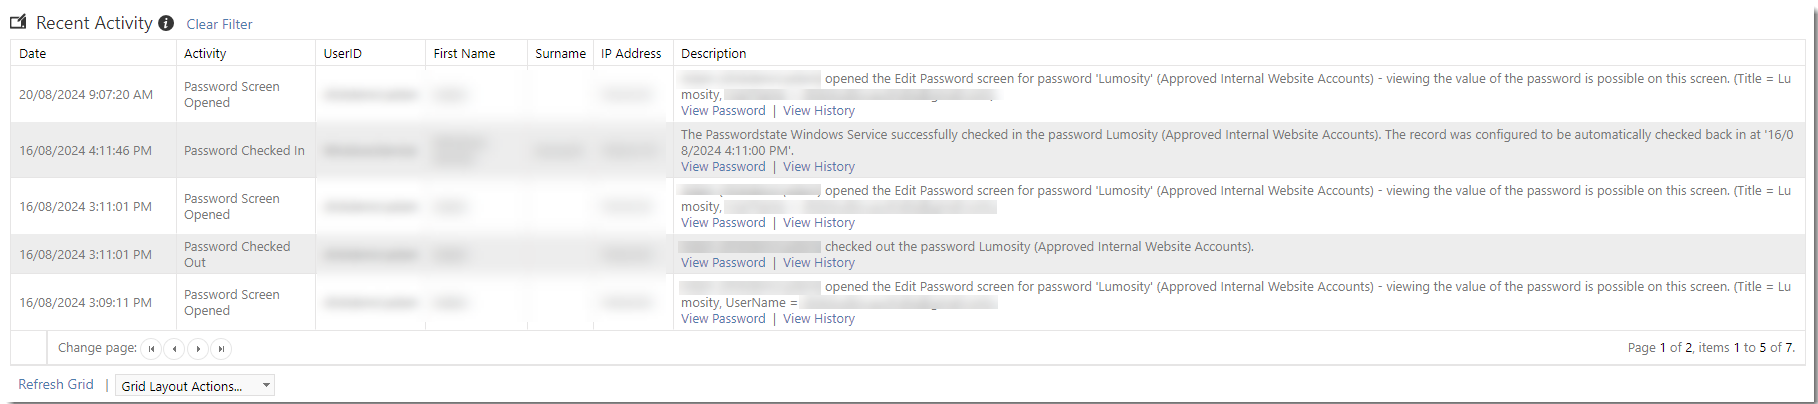Click the Recent Activity info icon
Image resolution: width=1818 pixels, height=404 pixels.
pyautogui.click(x=166, y=23)
